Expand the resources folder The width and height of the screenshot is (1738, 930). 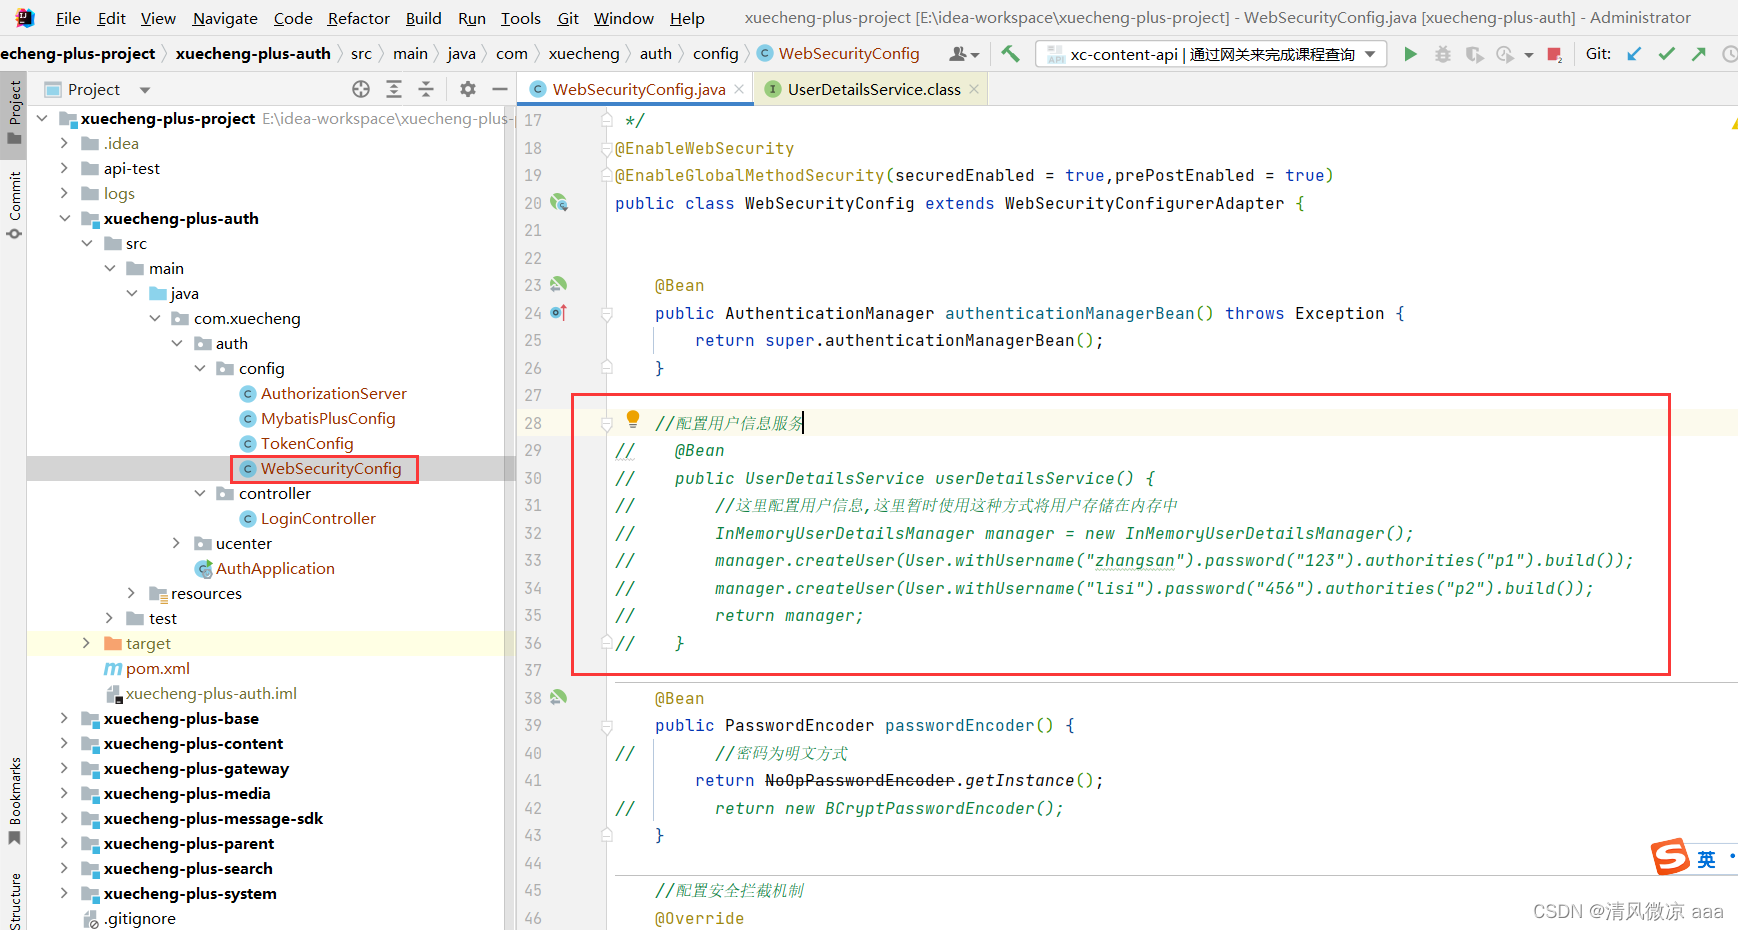(x=132, y=593)
